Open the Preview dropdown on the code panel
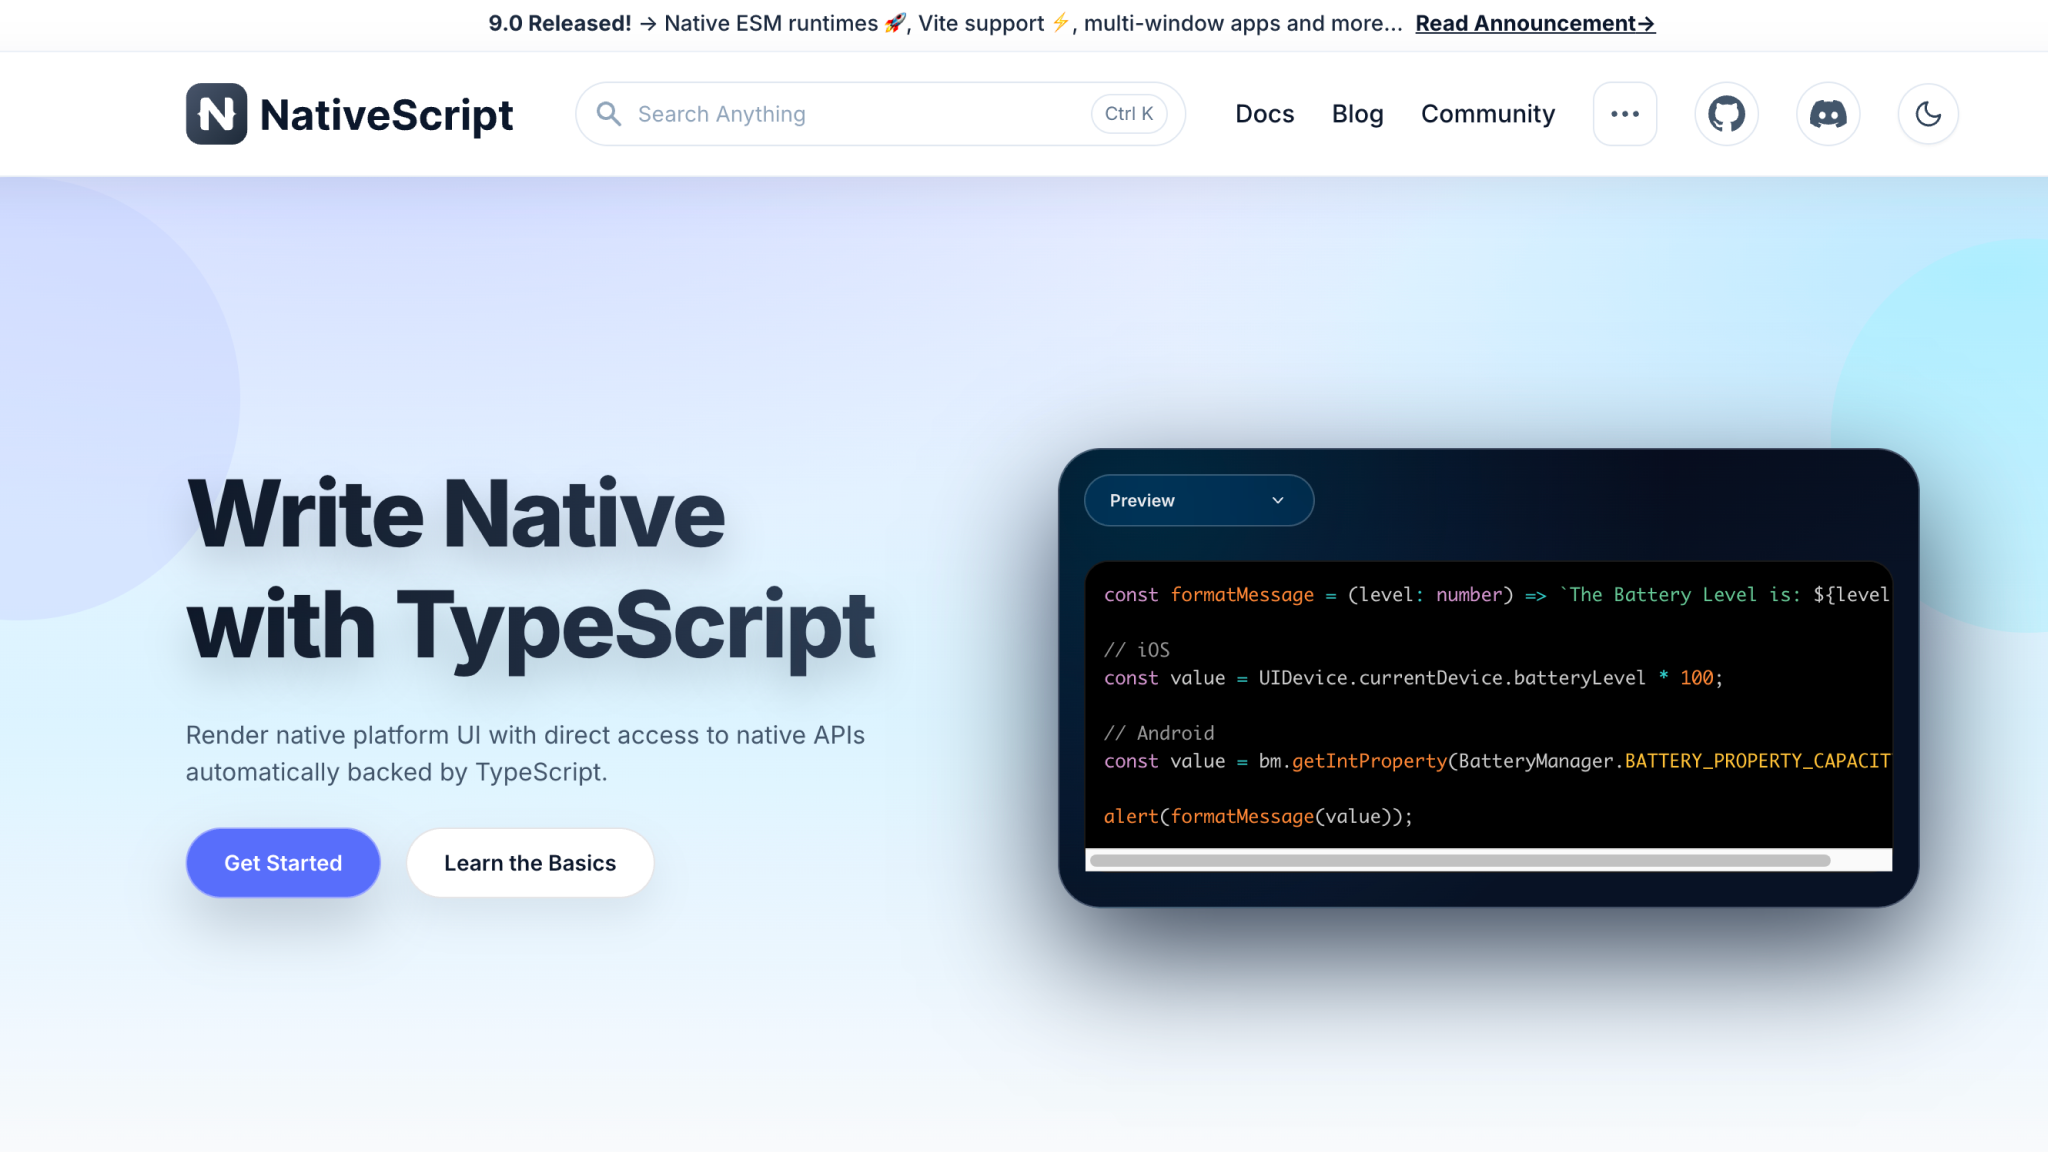The width and height of the screenshot is (2048, 1152). 1199,500
